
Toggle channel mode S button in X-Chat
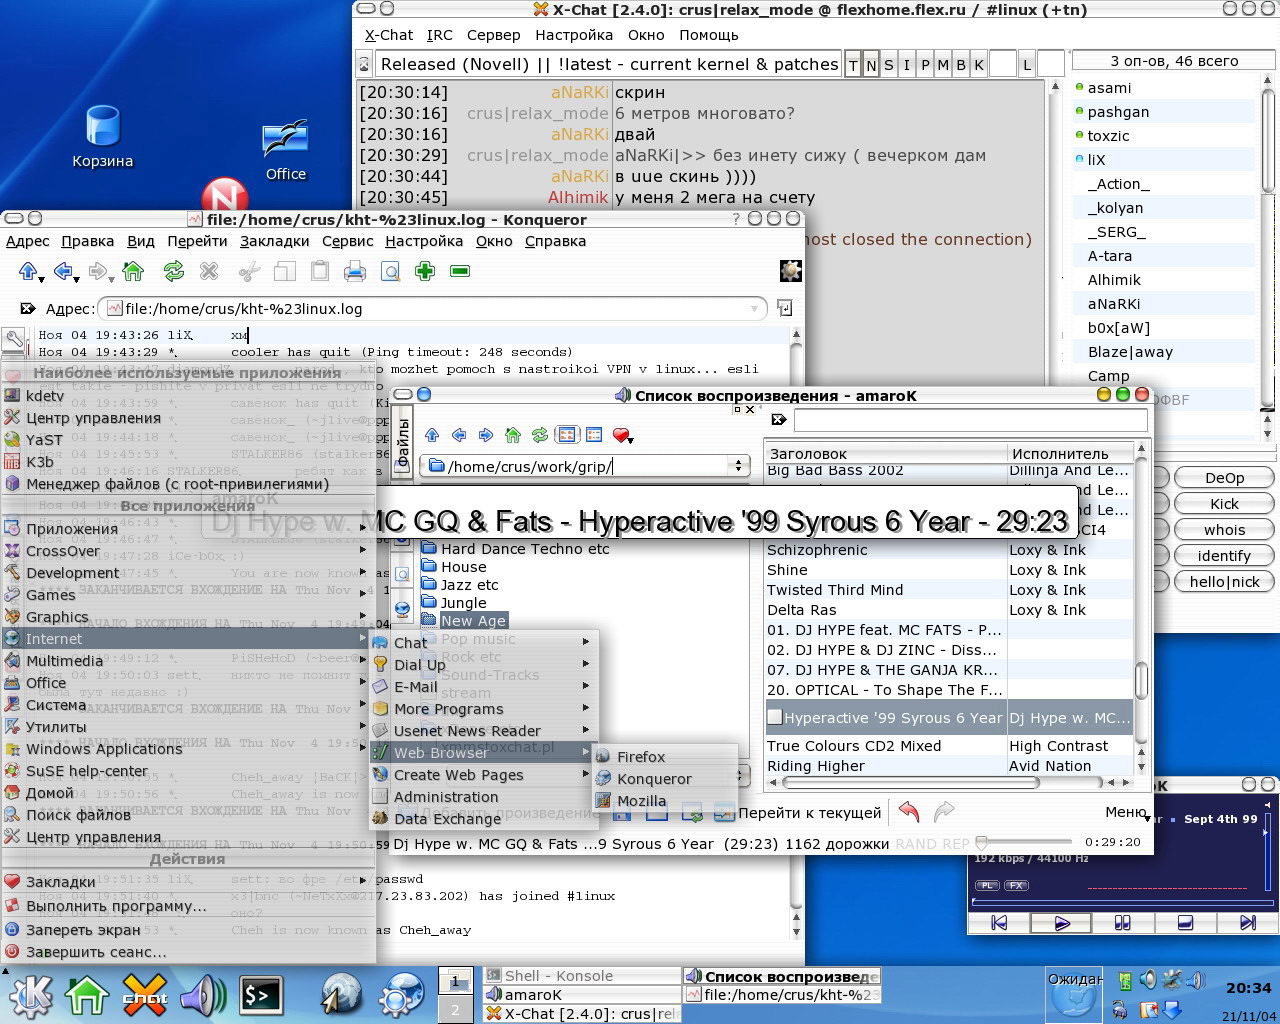click(x=889, y=65)
